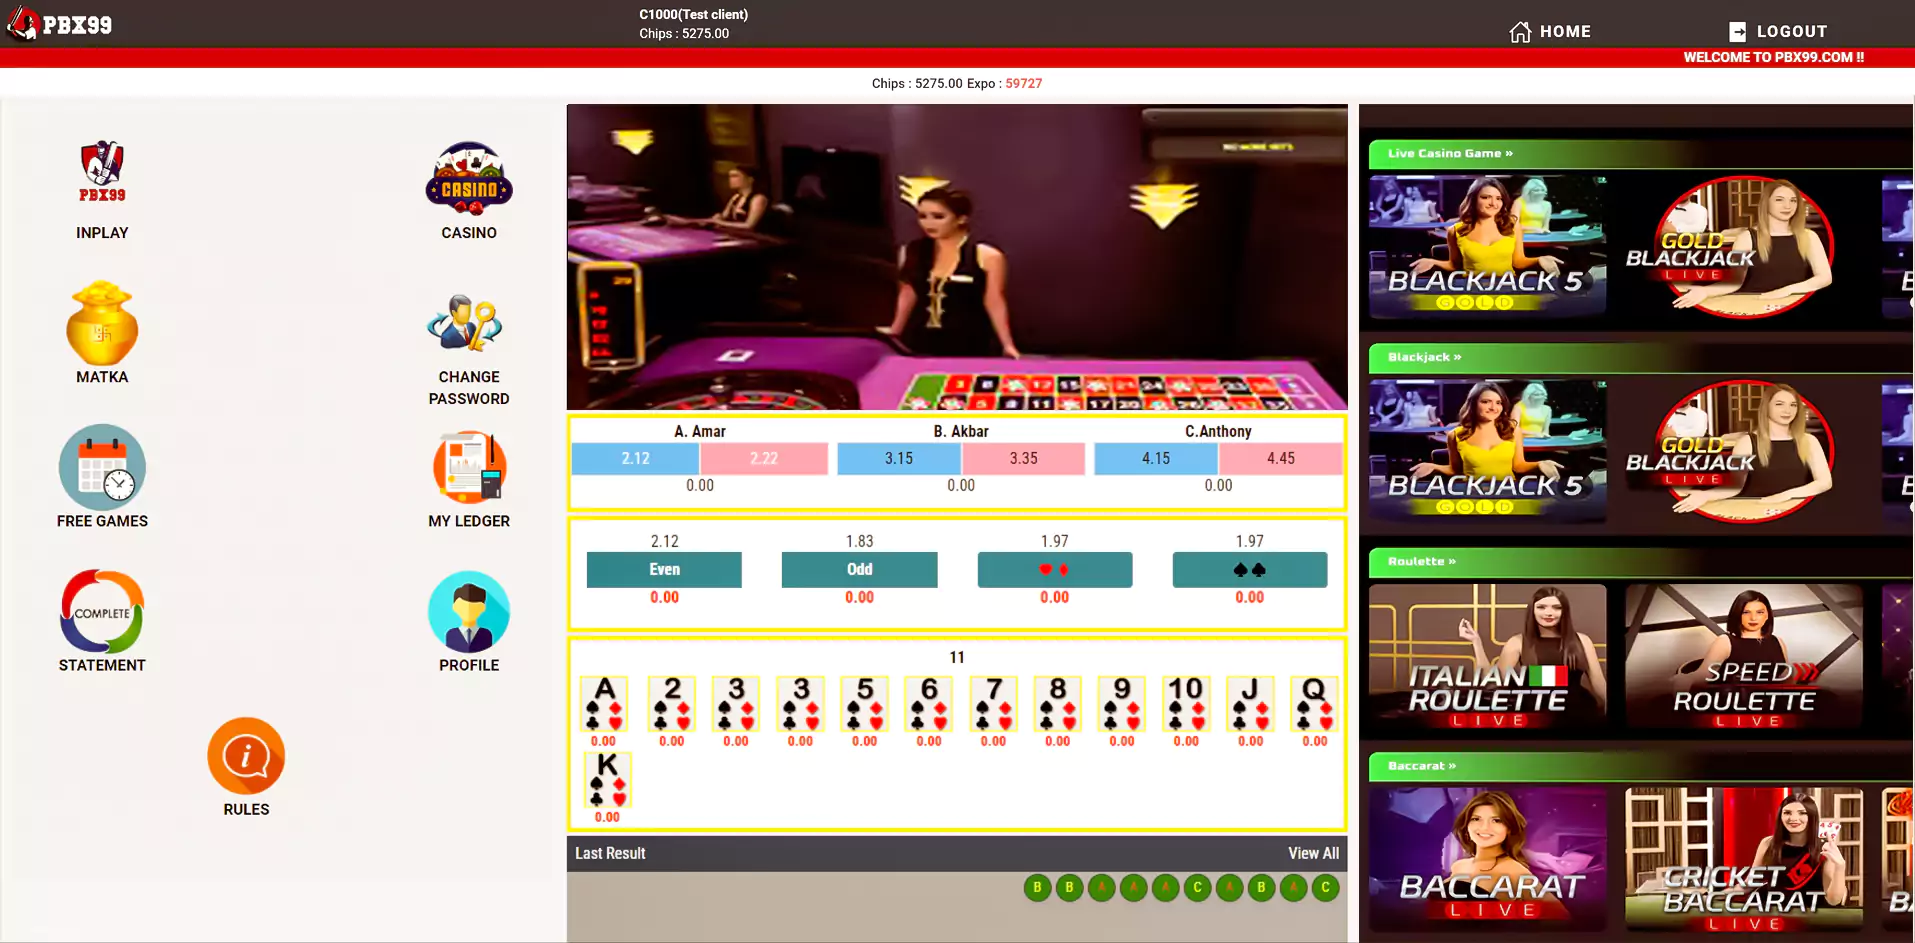Open the Rules info icon
The image size is (1915, 943).
click(x=246, y=756)
